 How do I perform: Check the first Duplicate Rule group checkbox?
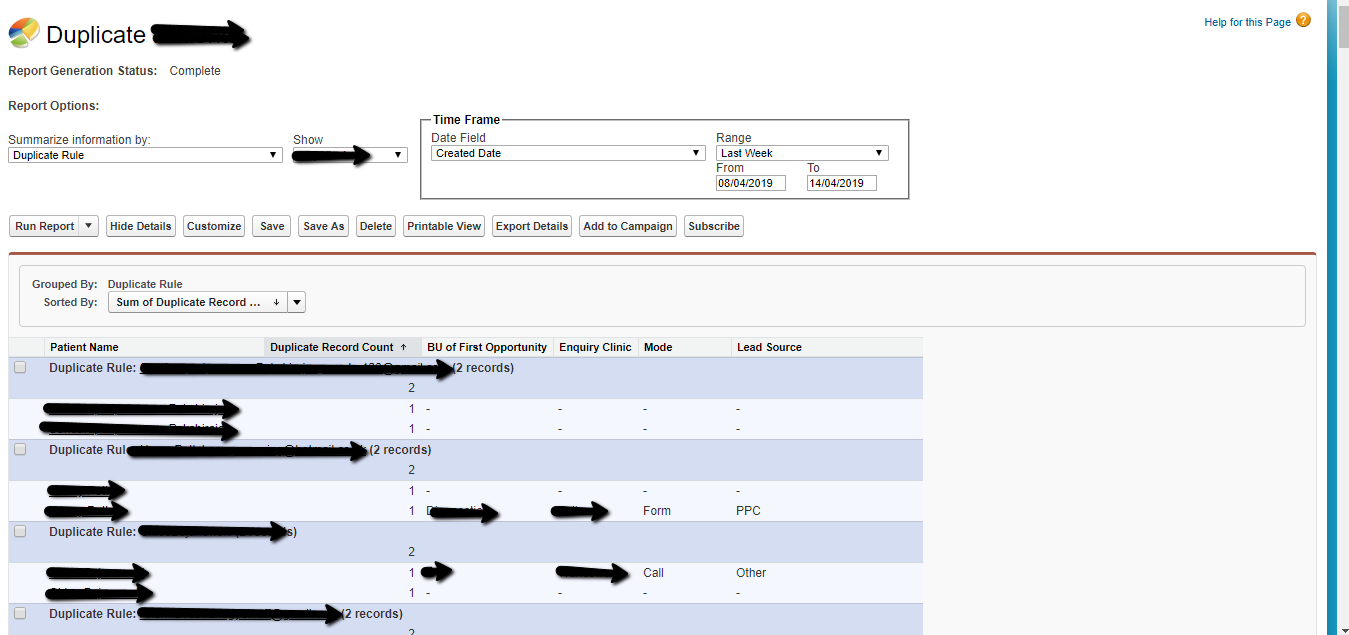coord(20,368)
